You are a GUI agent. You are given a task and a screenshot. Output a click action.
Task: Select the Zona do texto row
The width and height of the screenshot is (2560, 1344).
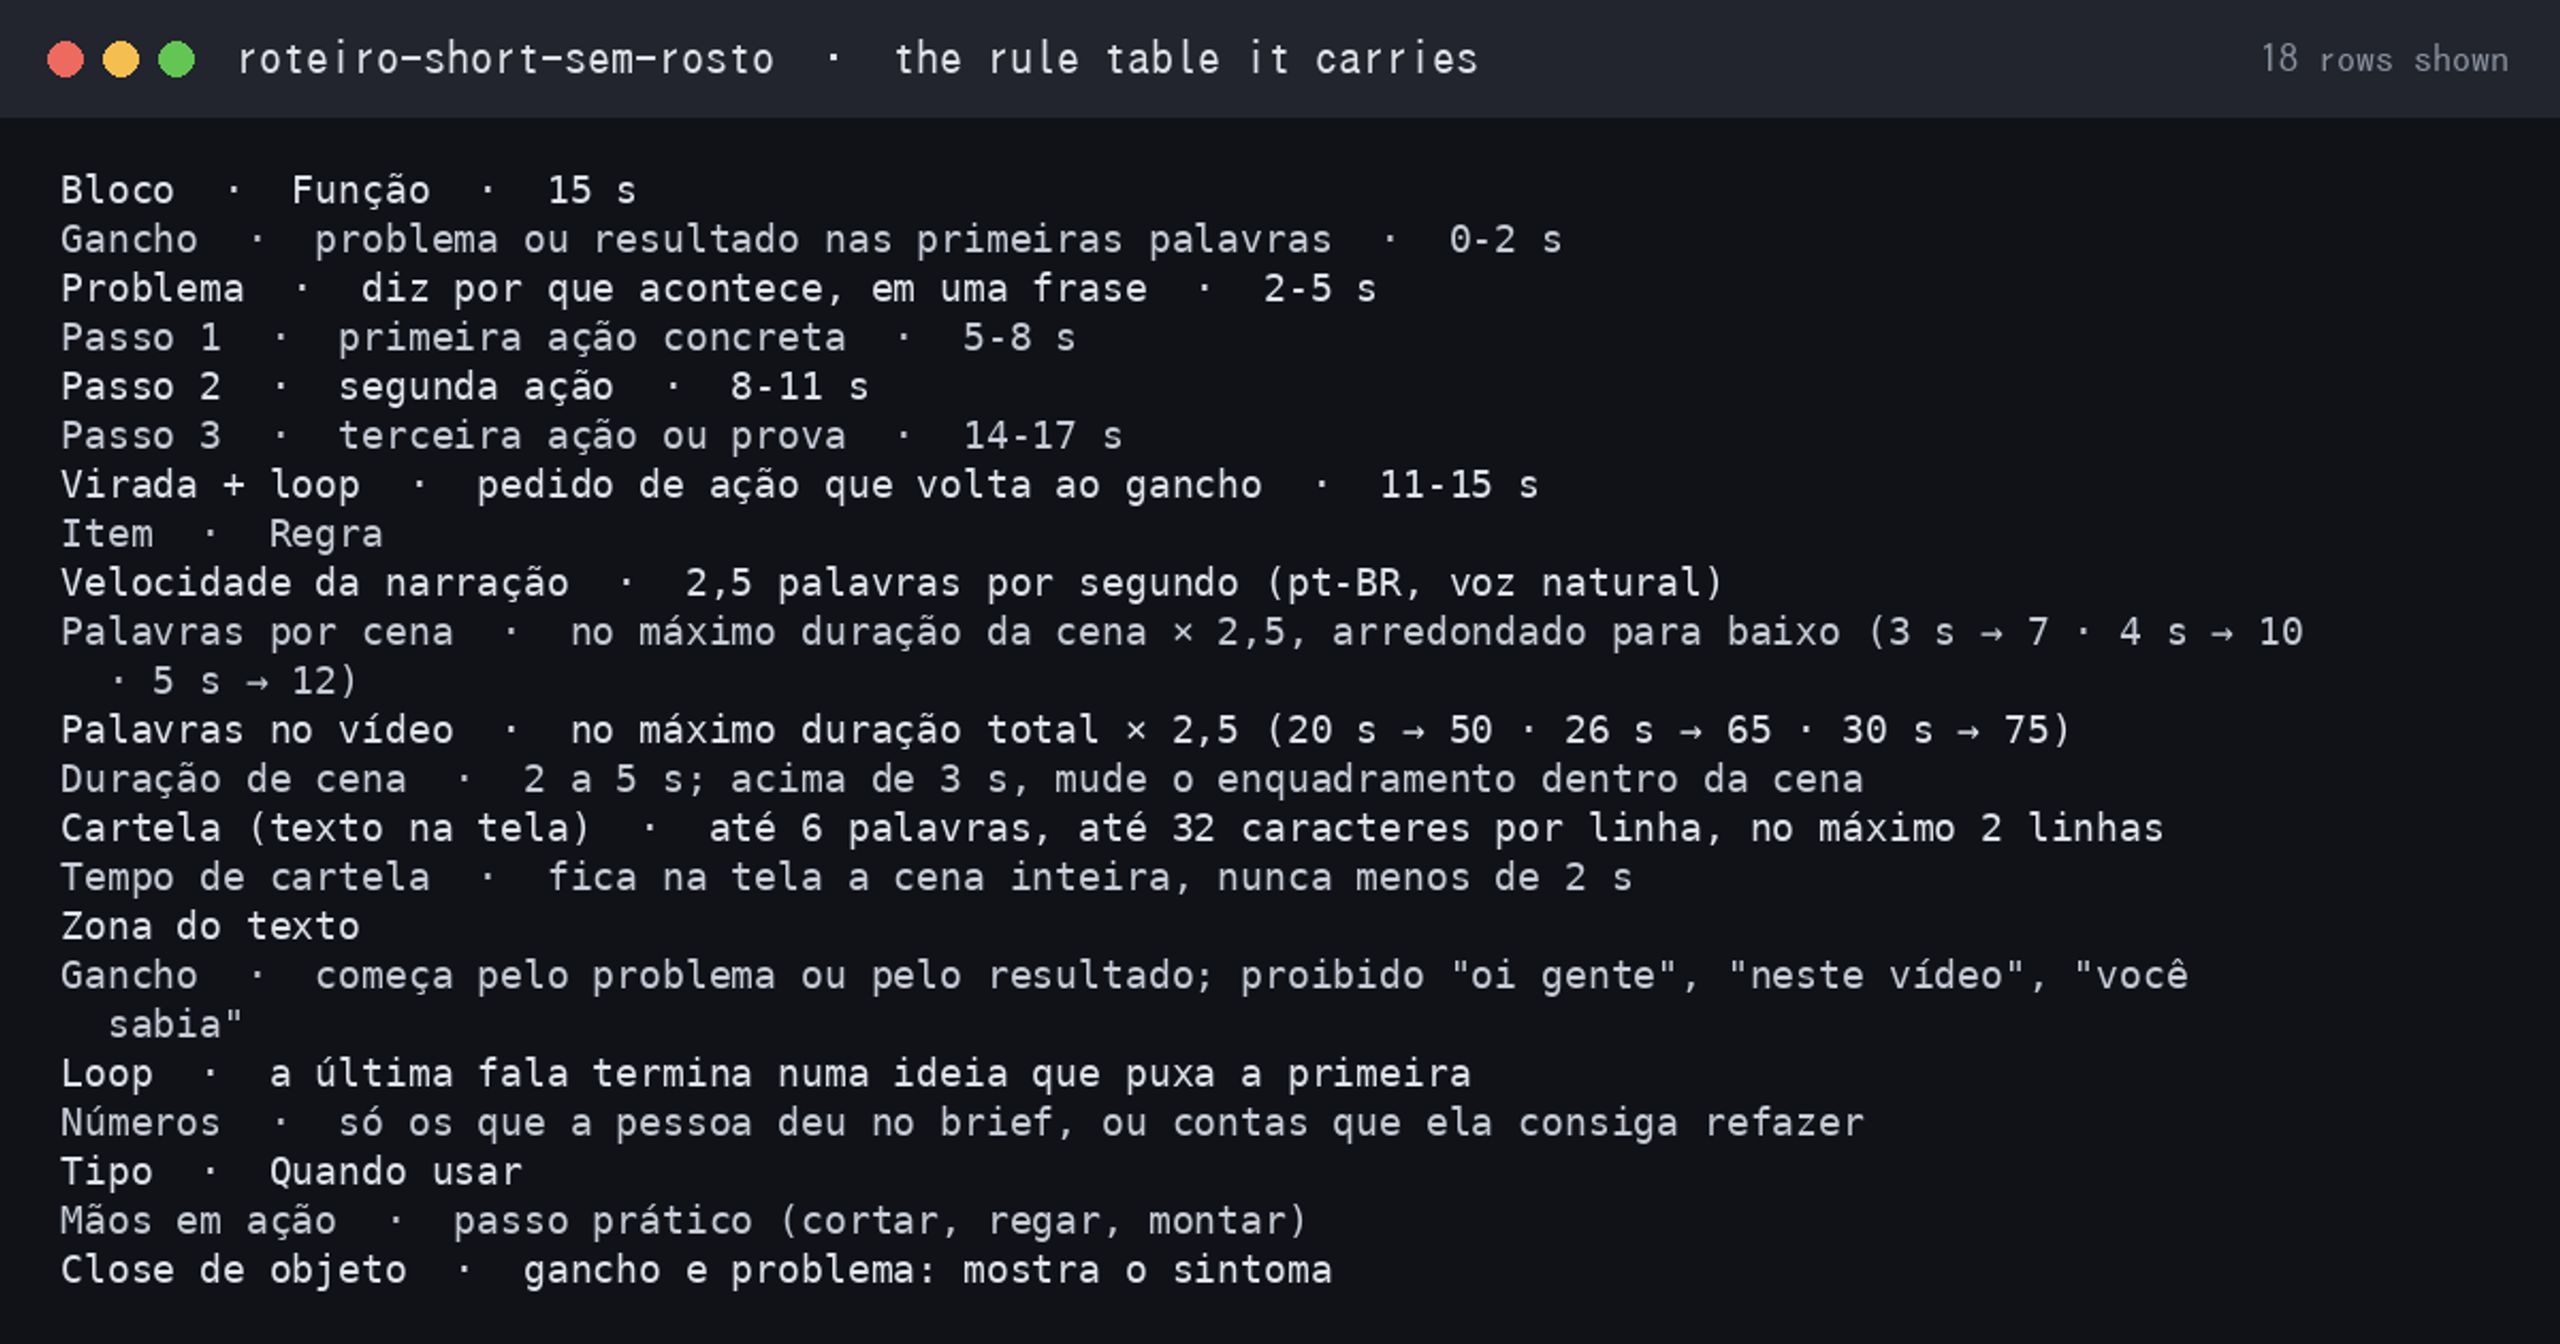(210, 925)
